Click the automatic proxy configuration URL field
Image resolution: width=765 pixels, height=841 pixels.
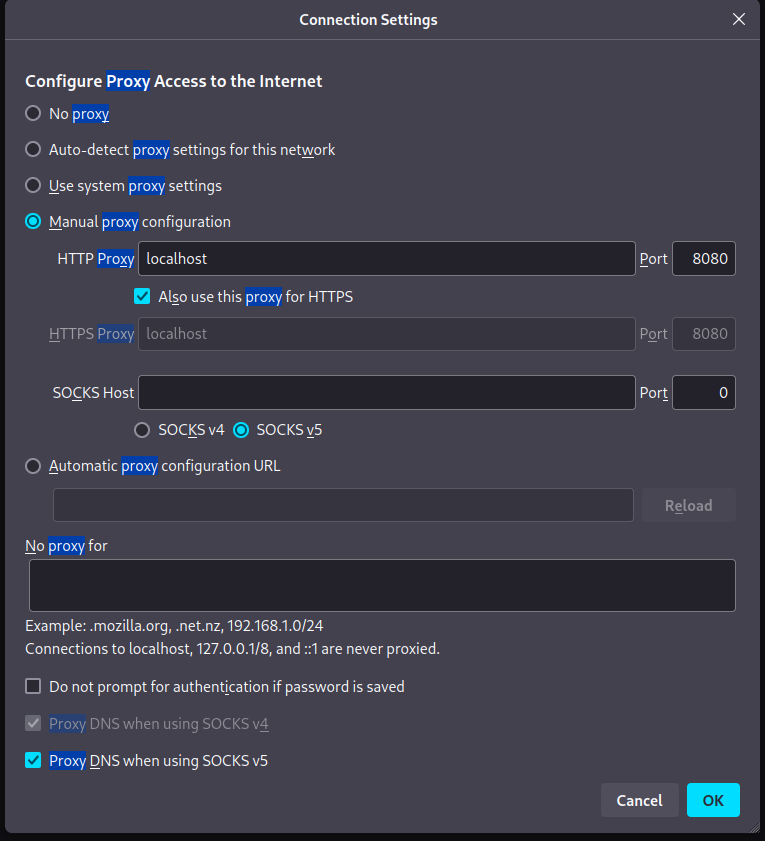343,505
